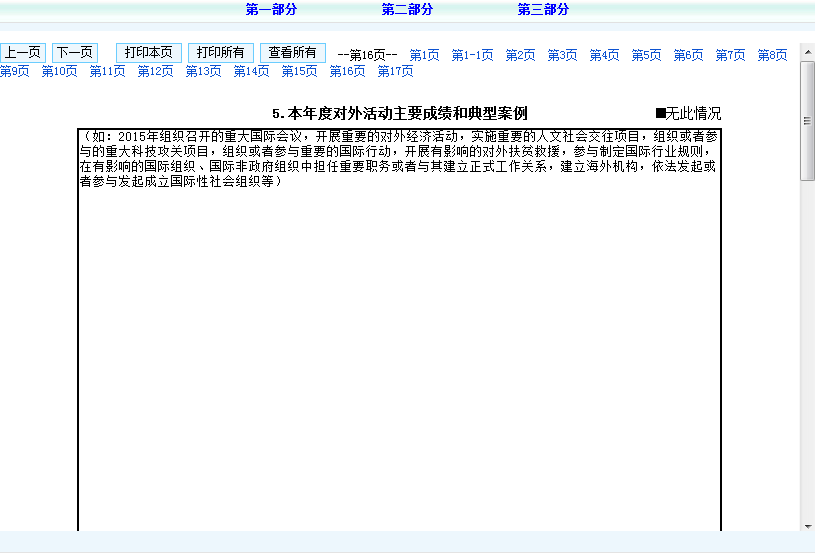Screen dimensions: 815x553
Task: Click the 上一页 previous page button
Action: coord(23,52)
